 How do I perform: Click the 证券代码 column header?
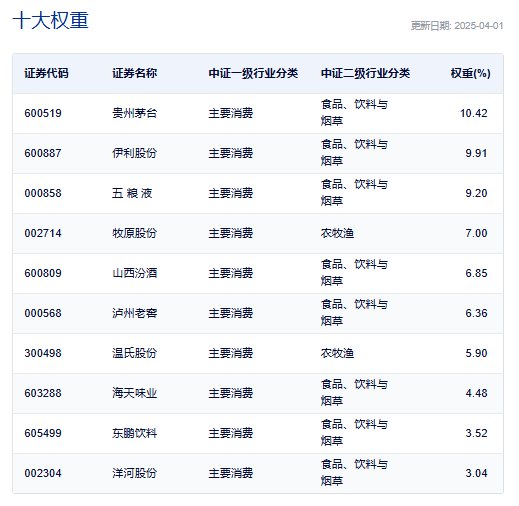pyautogui.click(x=46, y=73)
